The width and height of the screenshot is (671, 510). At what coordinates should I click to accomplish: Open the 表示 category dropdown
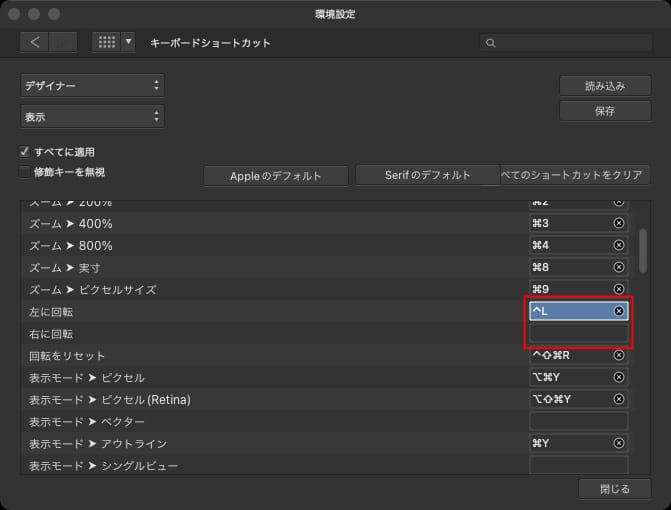pos(91,117)
